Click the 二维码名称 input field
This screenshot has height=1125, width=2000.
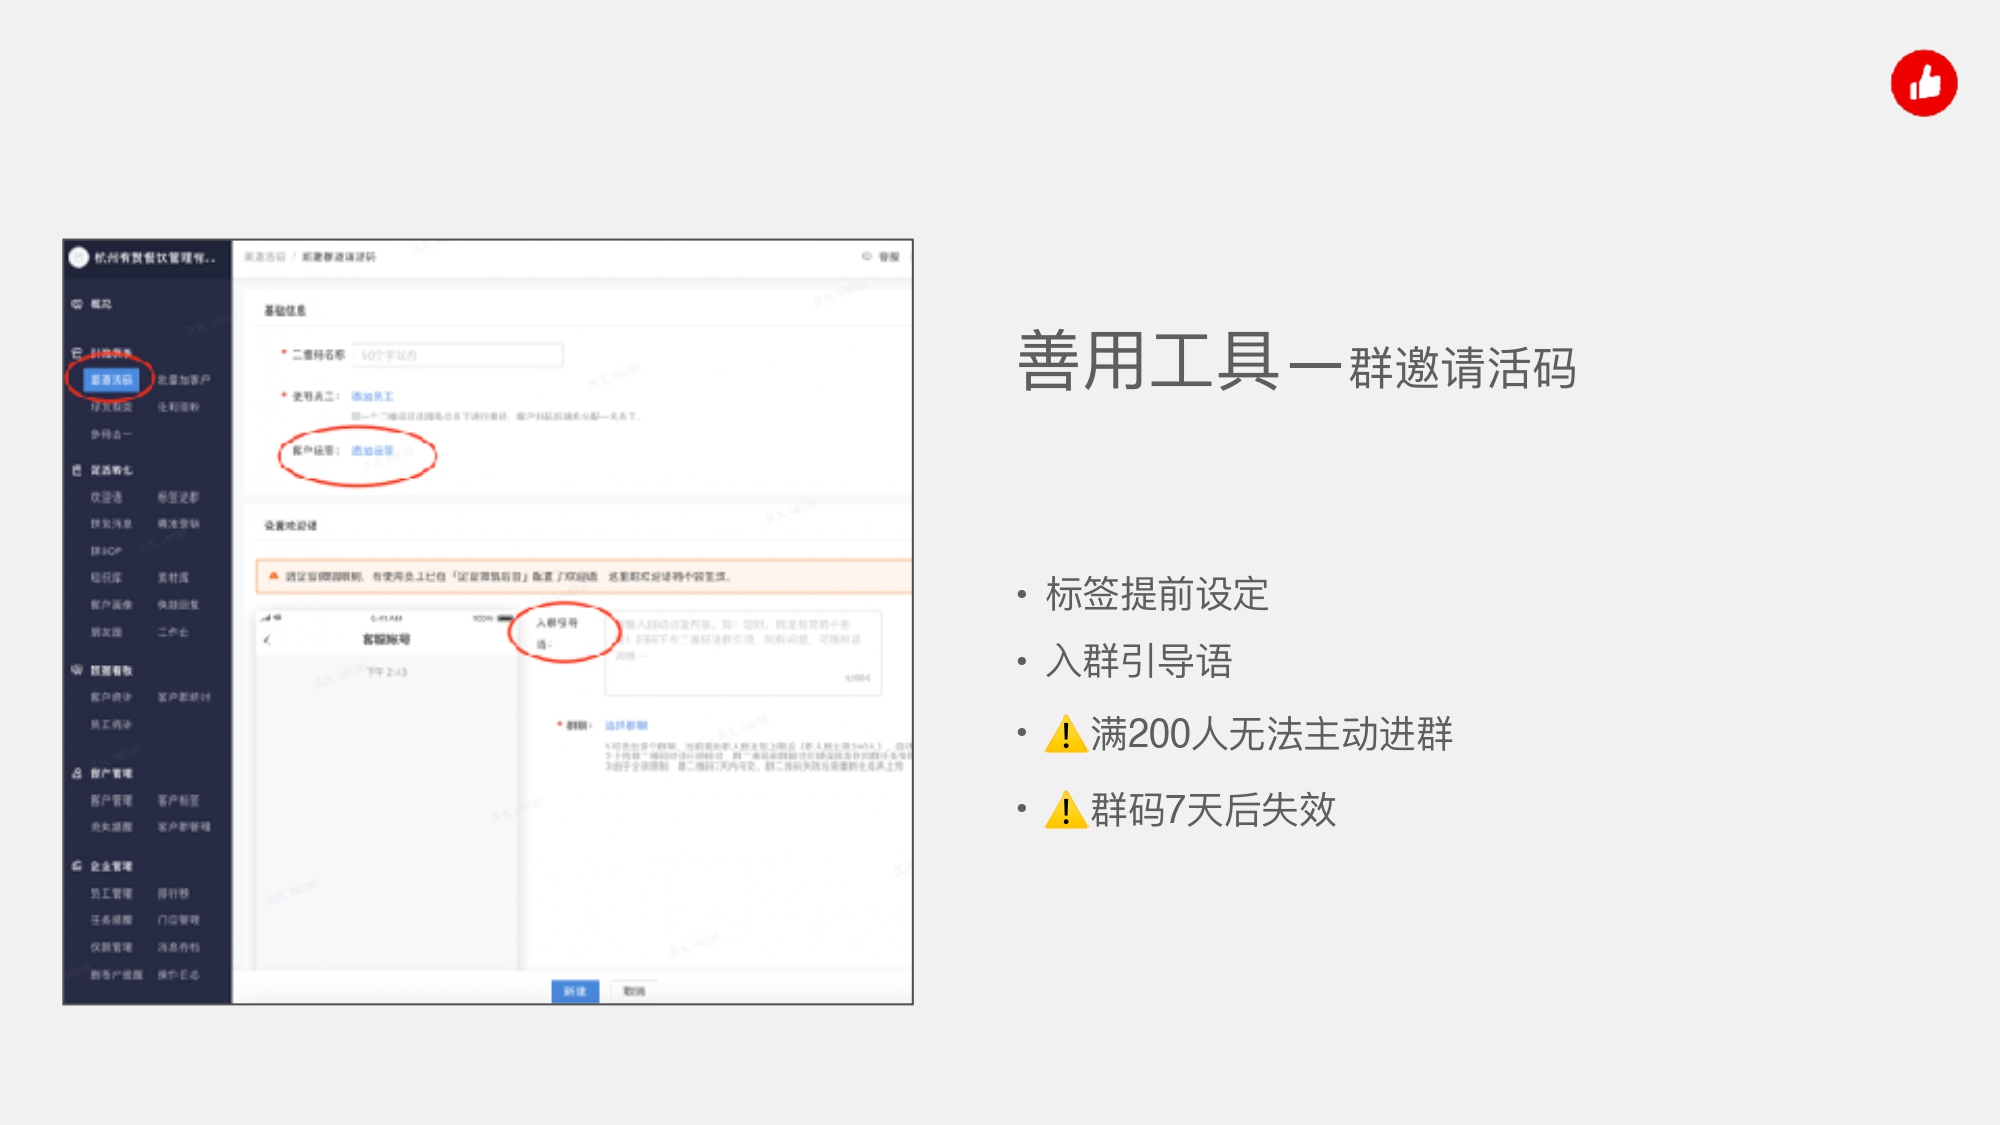point(457,355)
